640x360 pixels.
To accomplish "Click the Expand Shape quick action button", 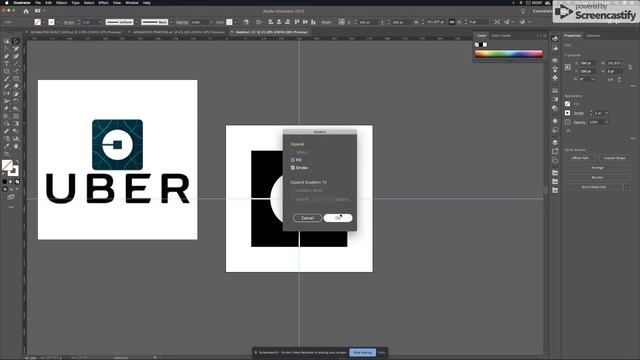I will tap(614, 158).
